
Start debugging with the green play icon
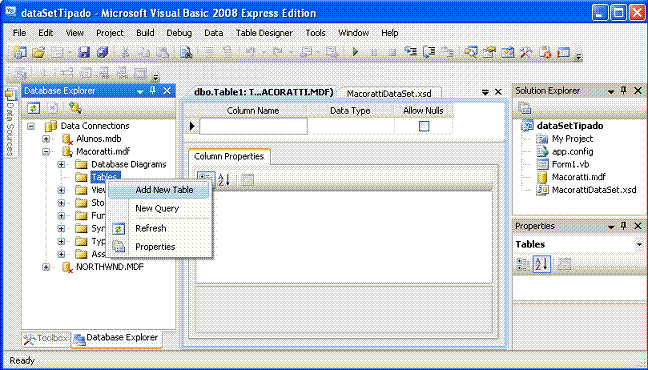355,52
